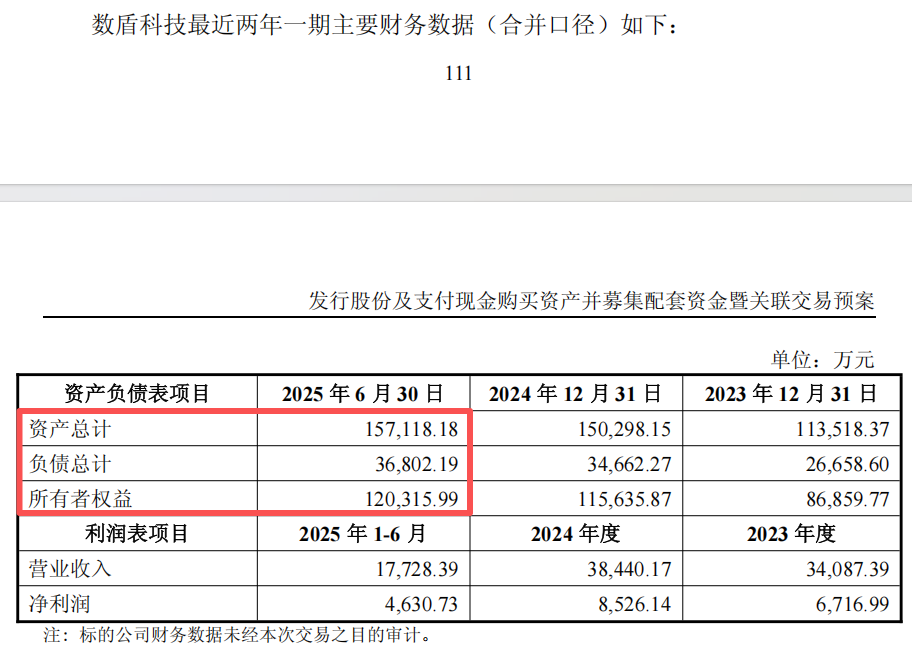The height and width of the screenshot is (647, 912).
Task: Click the value 34,662.27
Action: click(629, 464)
